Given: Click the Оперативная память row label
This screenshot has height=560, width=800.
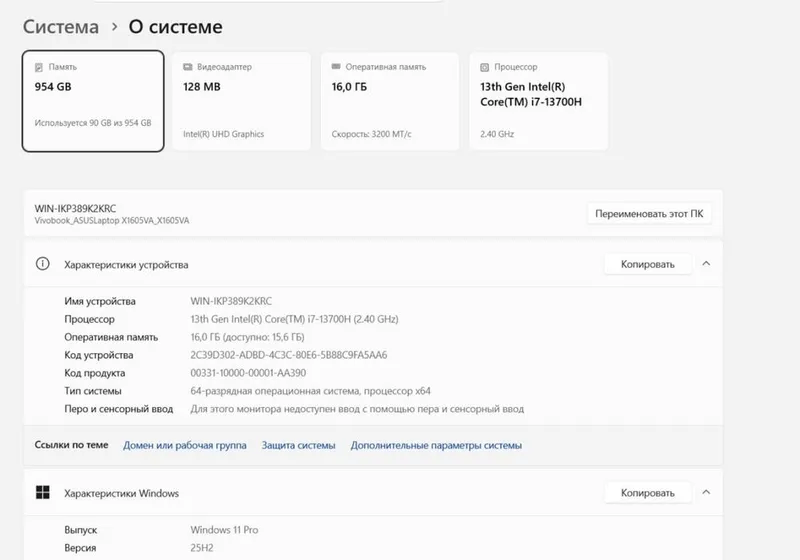Looking at the screenshot, I should (x=111, y=337).
